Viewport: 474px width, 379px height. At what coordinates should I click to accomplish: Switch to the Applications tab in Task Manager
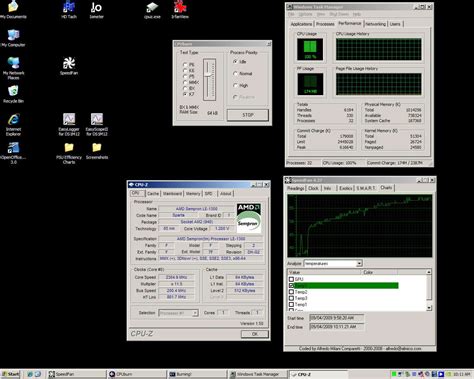(301, 24)
